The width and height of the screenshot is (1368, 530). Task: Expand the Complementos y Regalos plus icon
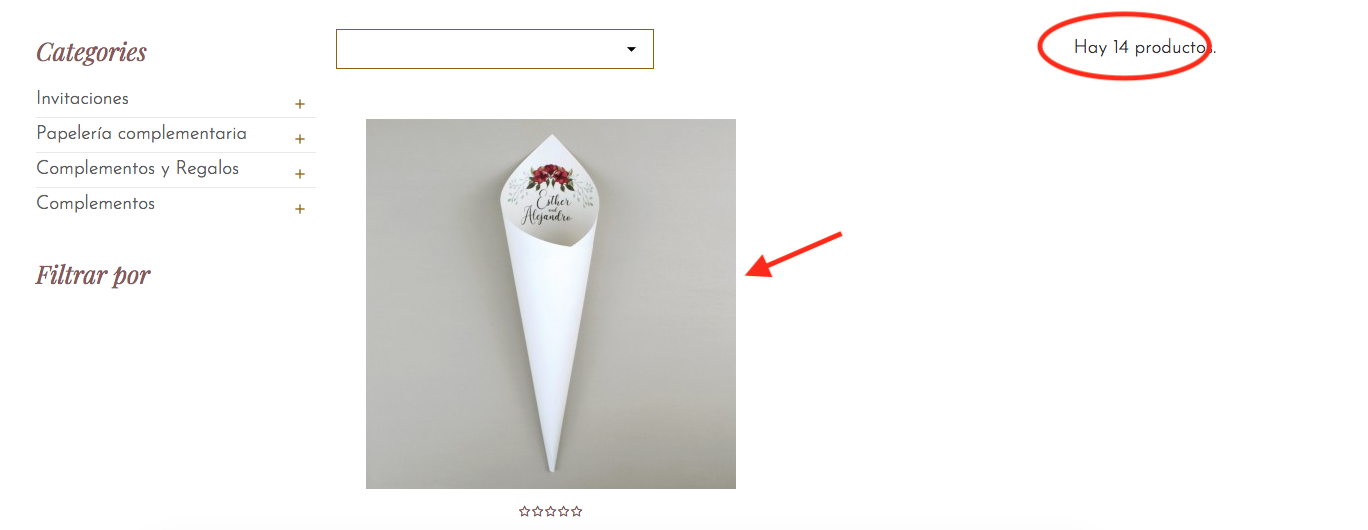[x=300, y=174]
